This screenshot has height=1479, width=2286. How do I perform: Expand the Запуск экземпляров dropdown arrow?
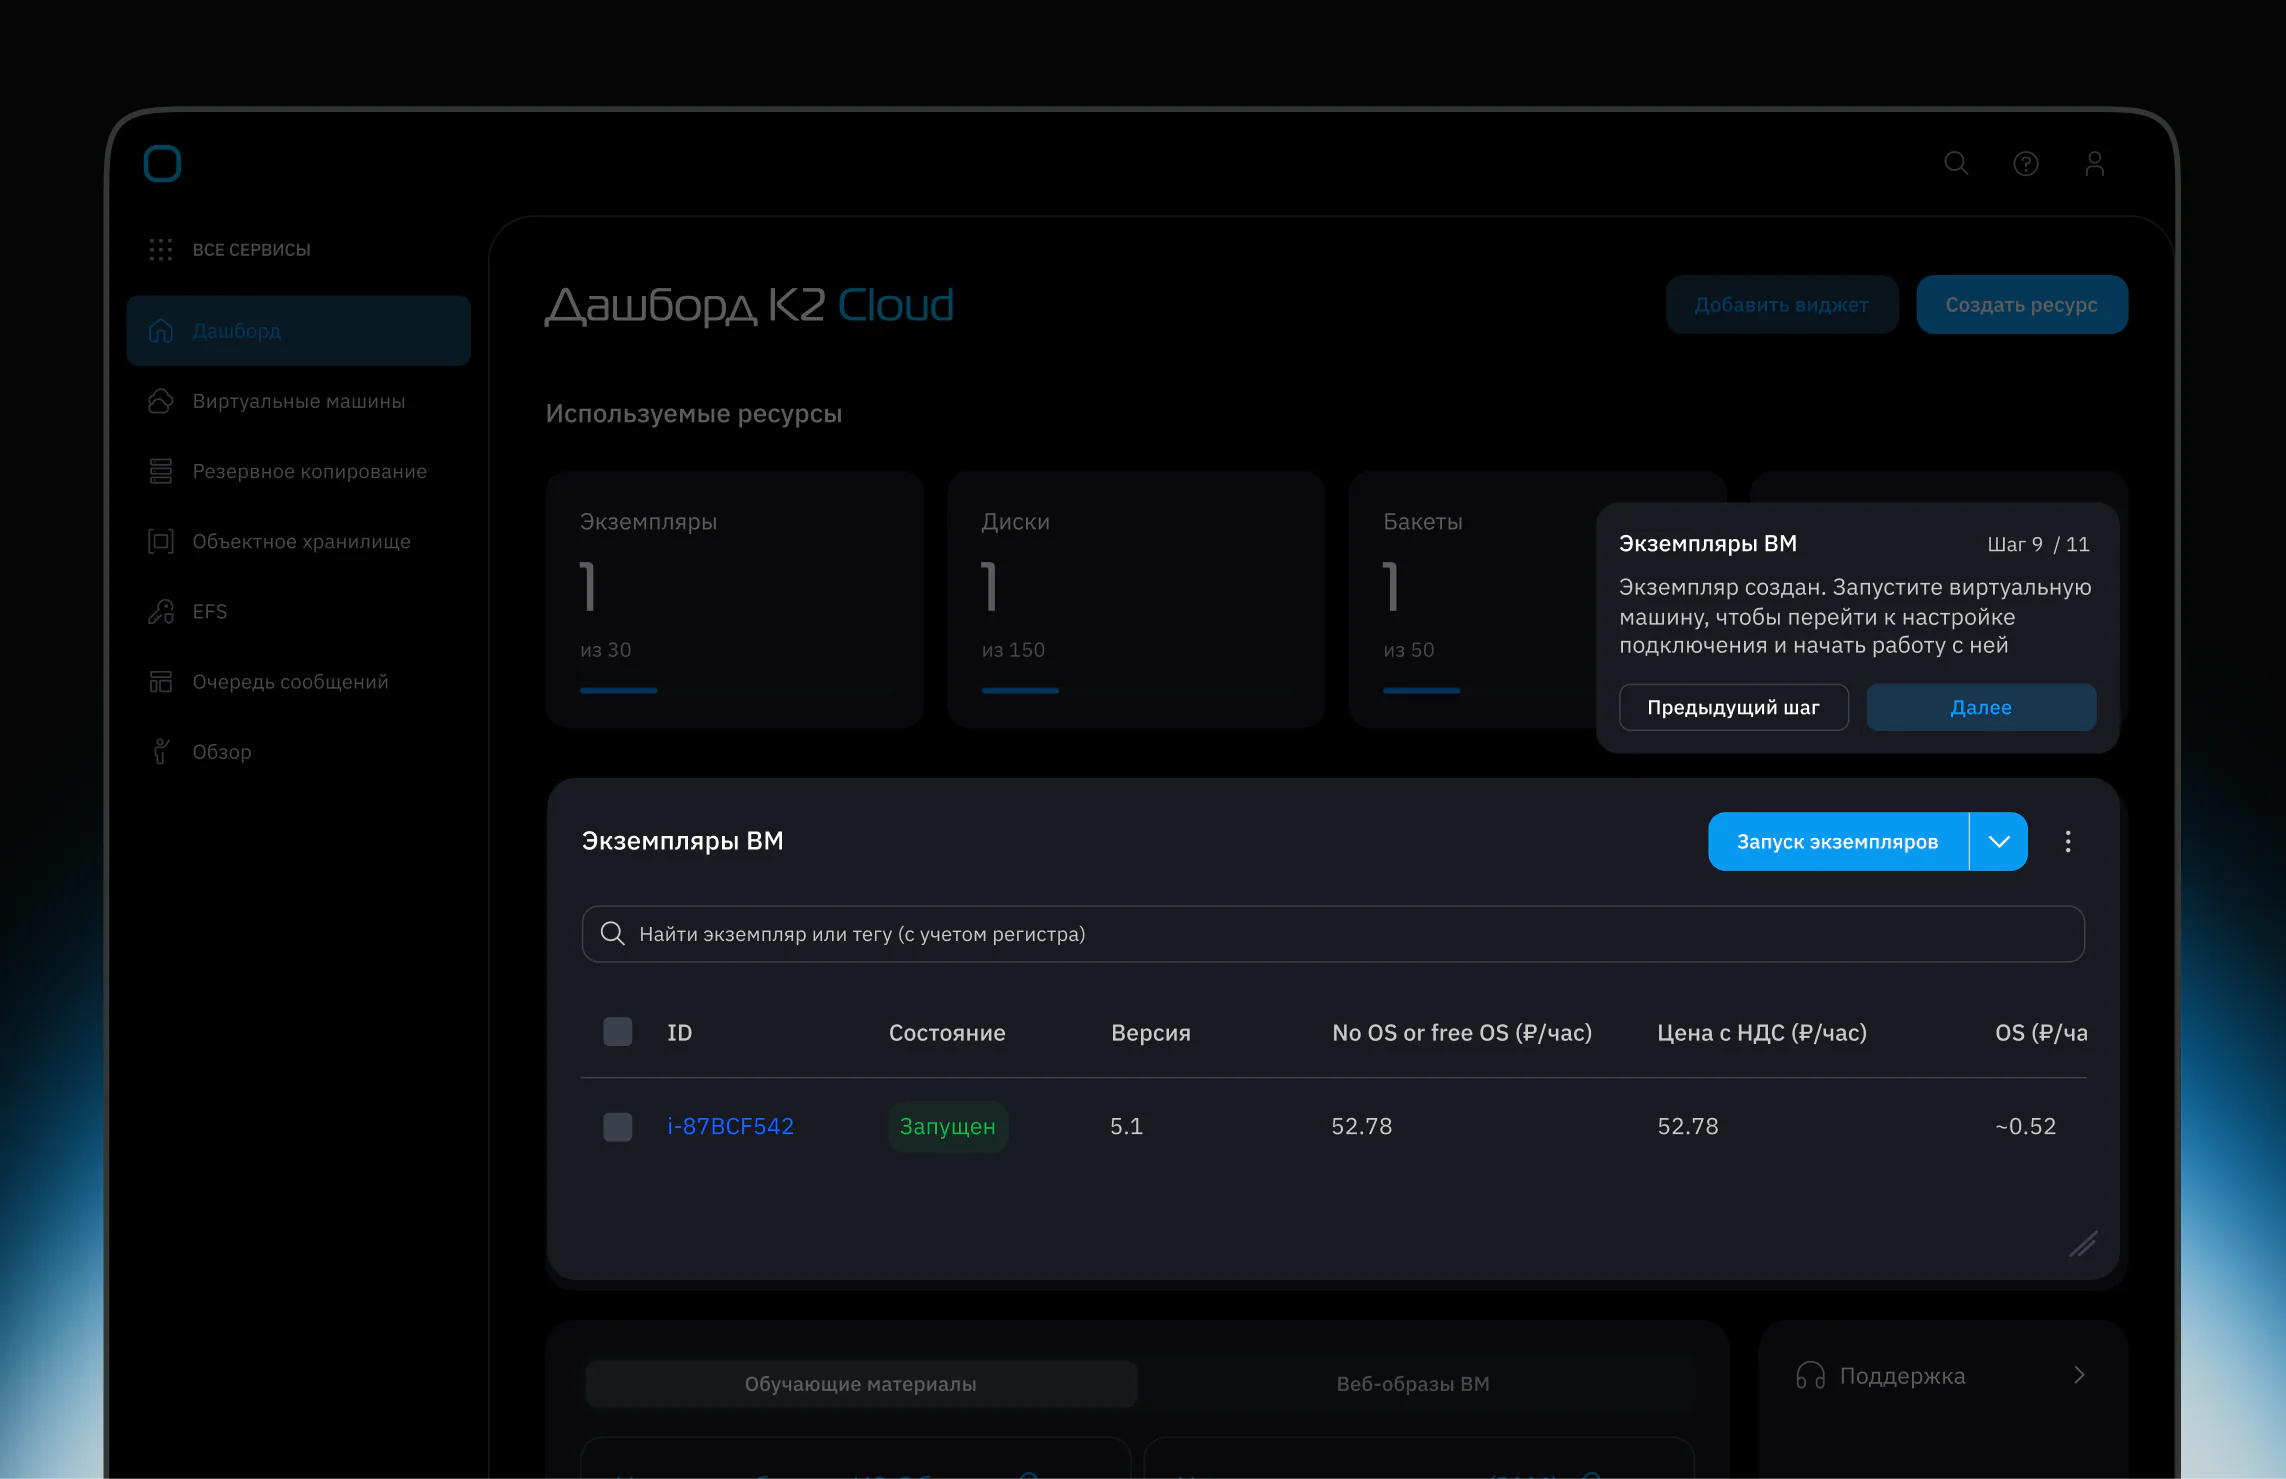(x=1998, y=841)
